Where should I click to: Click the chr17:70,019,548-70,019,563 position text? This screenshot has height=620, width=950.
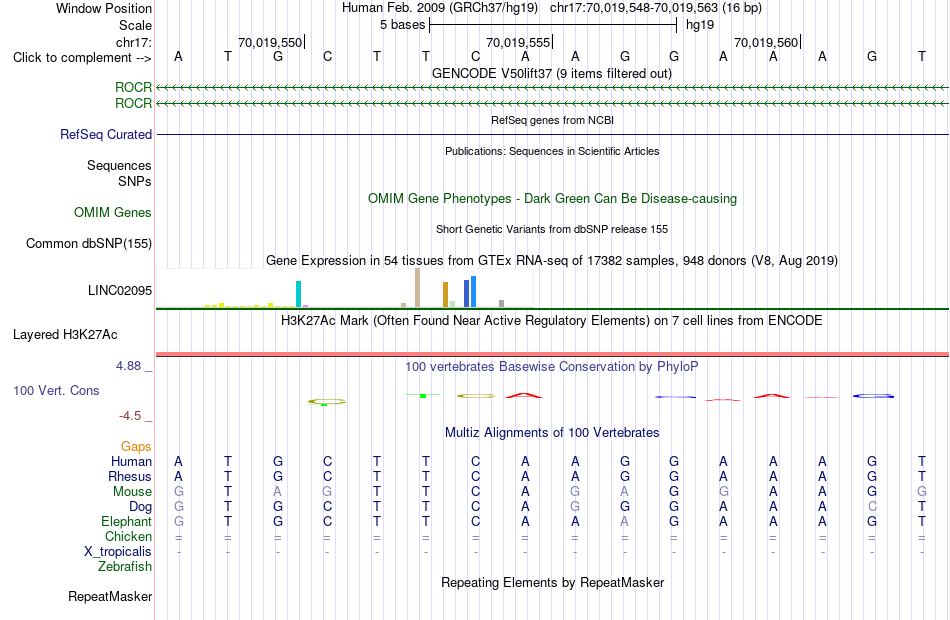tap(656, 8)
